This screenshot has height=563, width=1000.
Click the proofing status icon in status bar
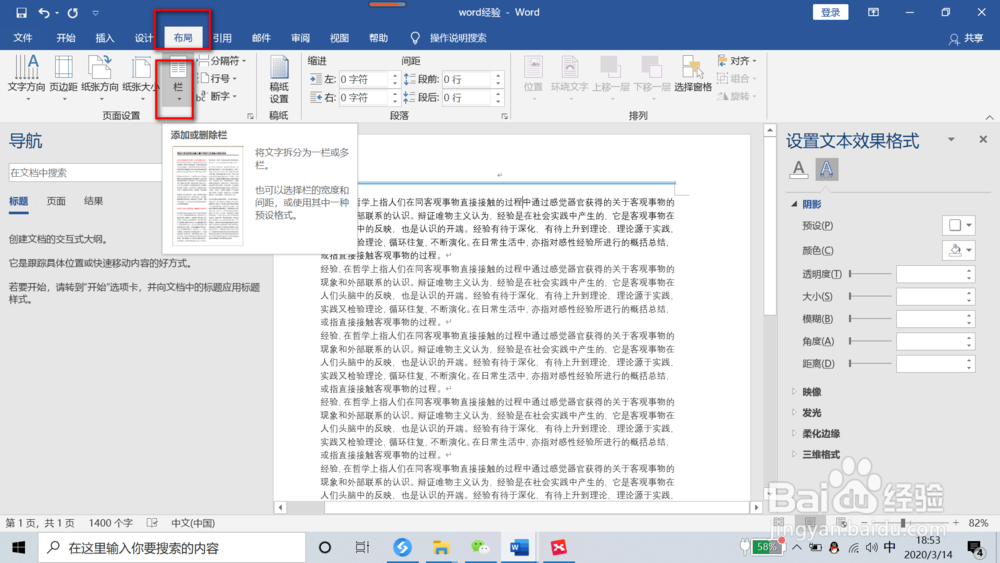click(x=152, y=523)
